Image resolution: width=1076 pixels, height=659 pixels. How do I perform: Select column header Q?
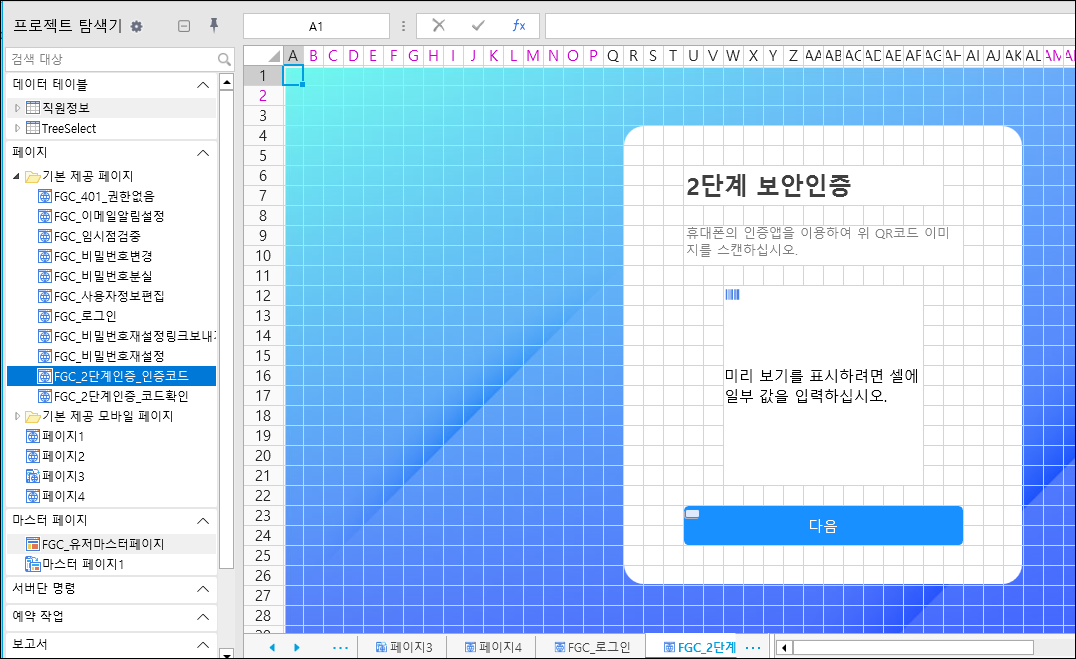[x=612, y=56]
